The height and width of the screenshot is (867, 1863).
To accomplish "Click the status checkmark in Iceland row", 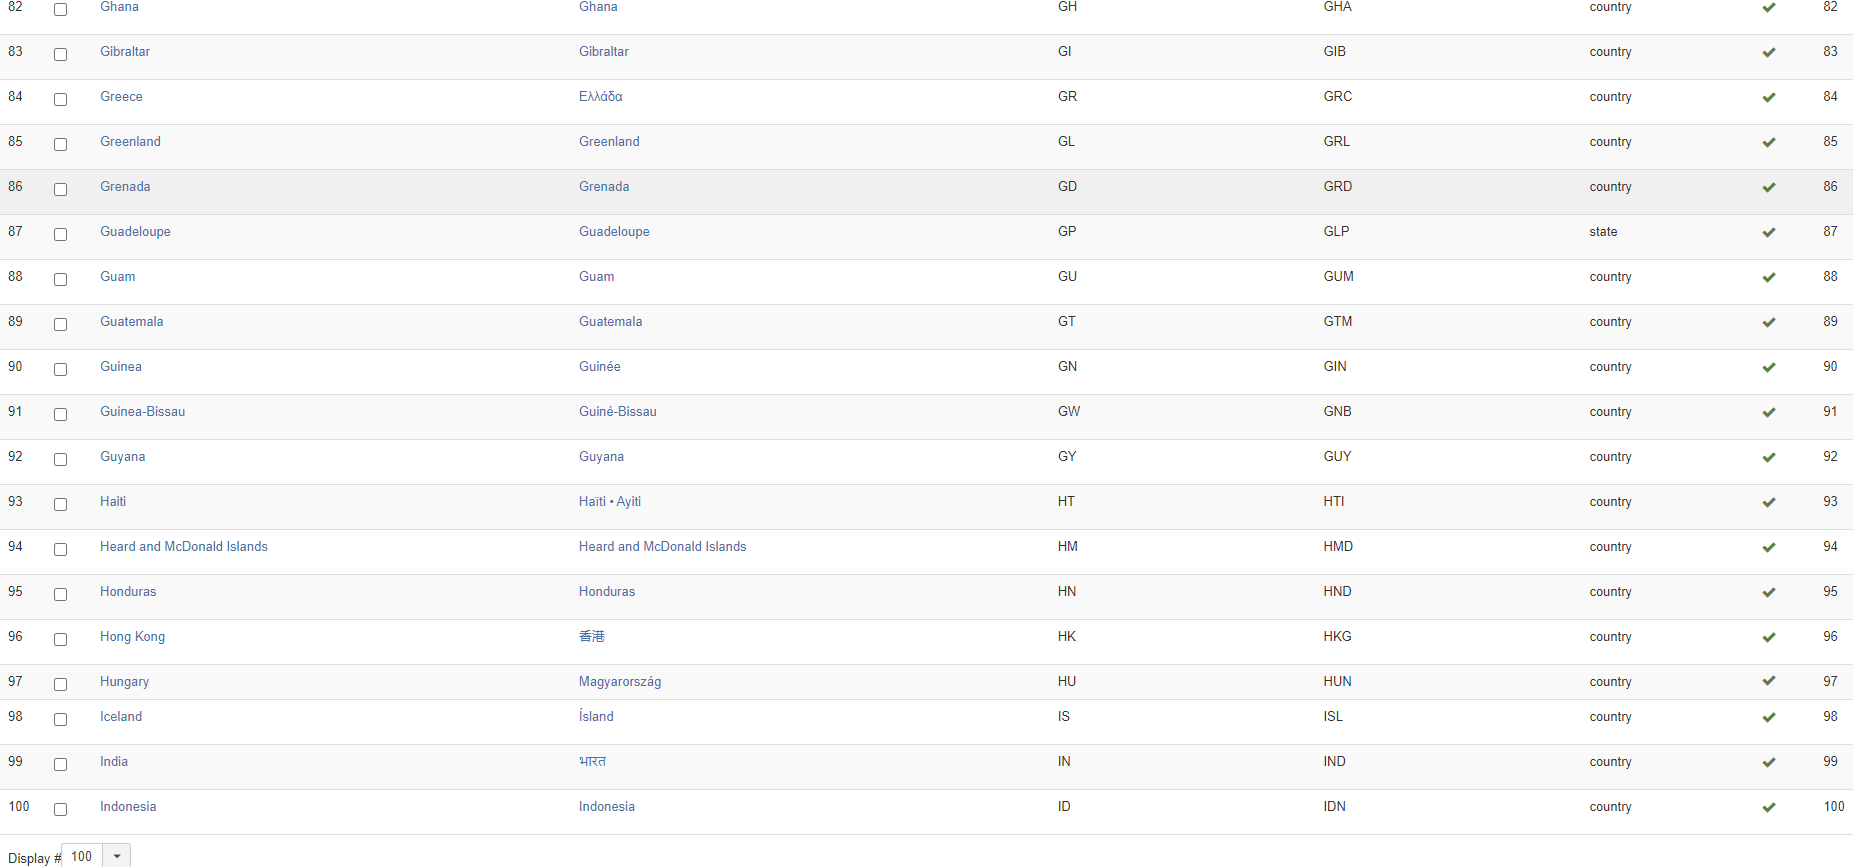I will pos(1768,718).
